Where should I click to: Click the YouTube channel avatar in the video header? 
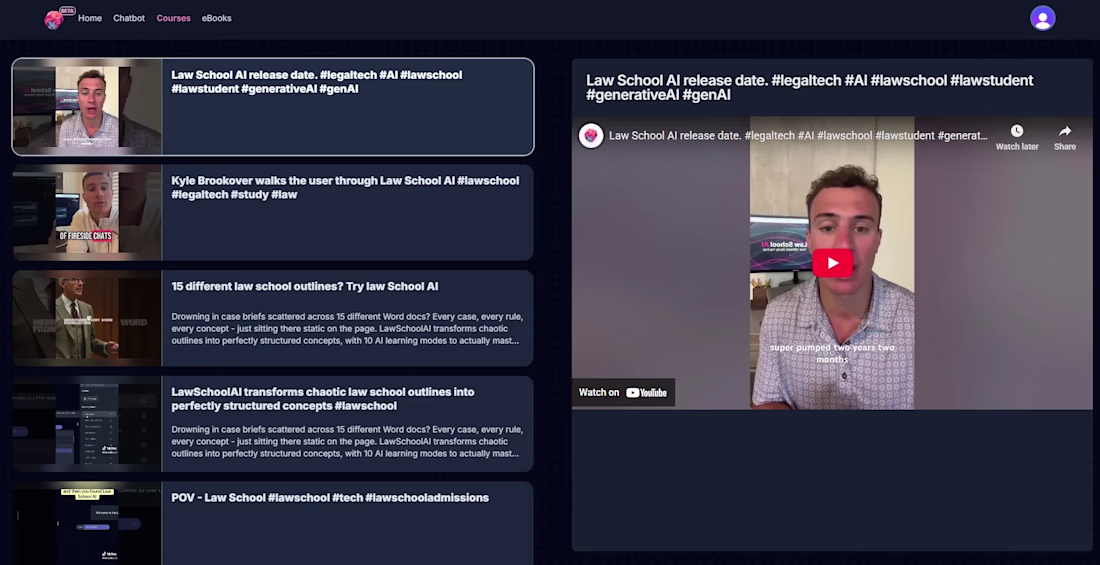click(591, 135)
